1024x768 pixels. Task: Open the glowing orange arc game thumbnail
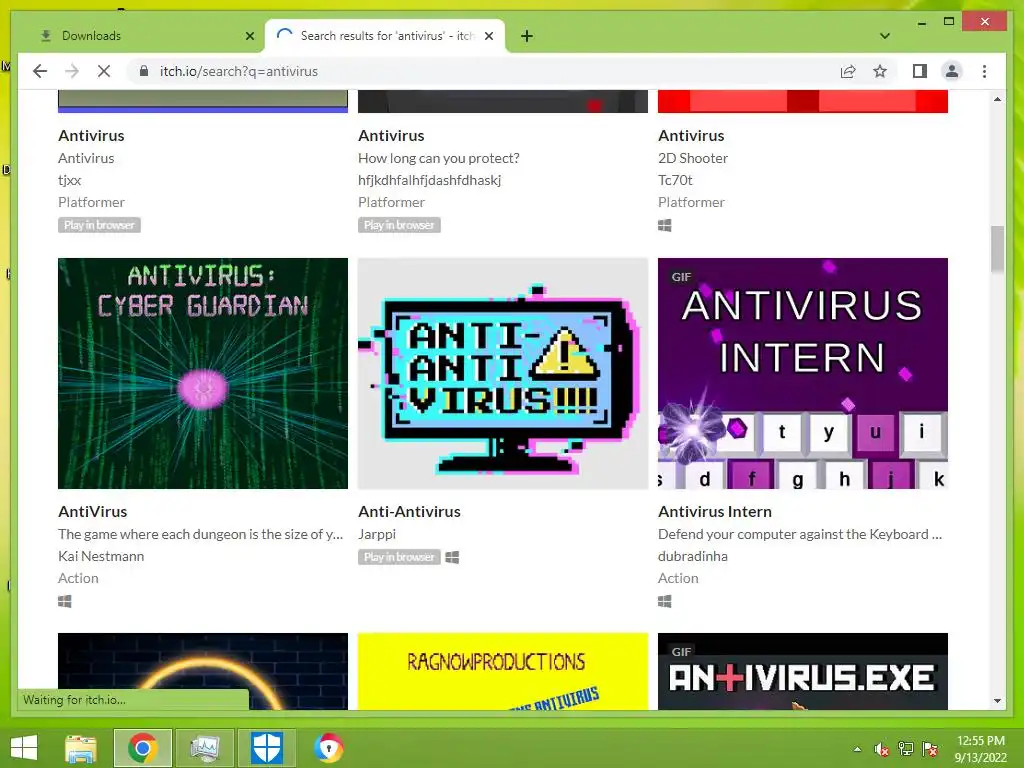pos(202,671)
